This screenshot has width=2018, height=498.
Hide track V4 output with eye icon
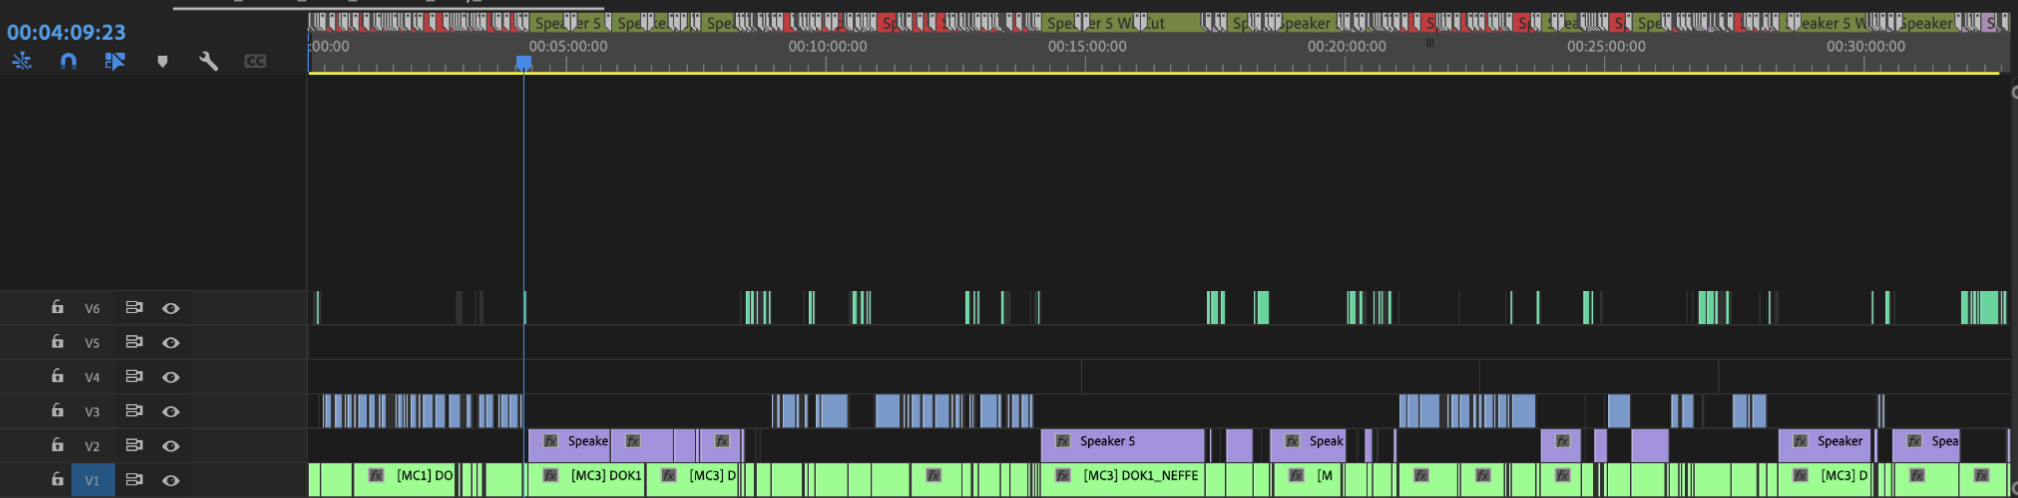click(171, 377)
